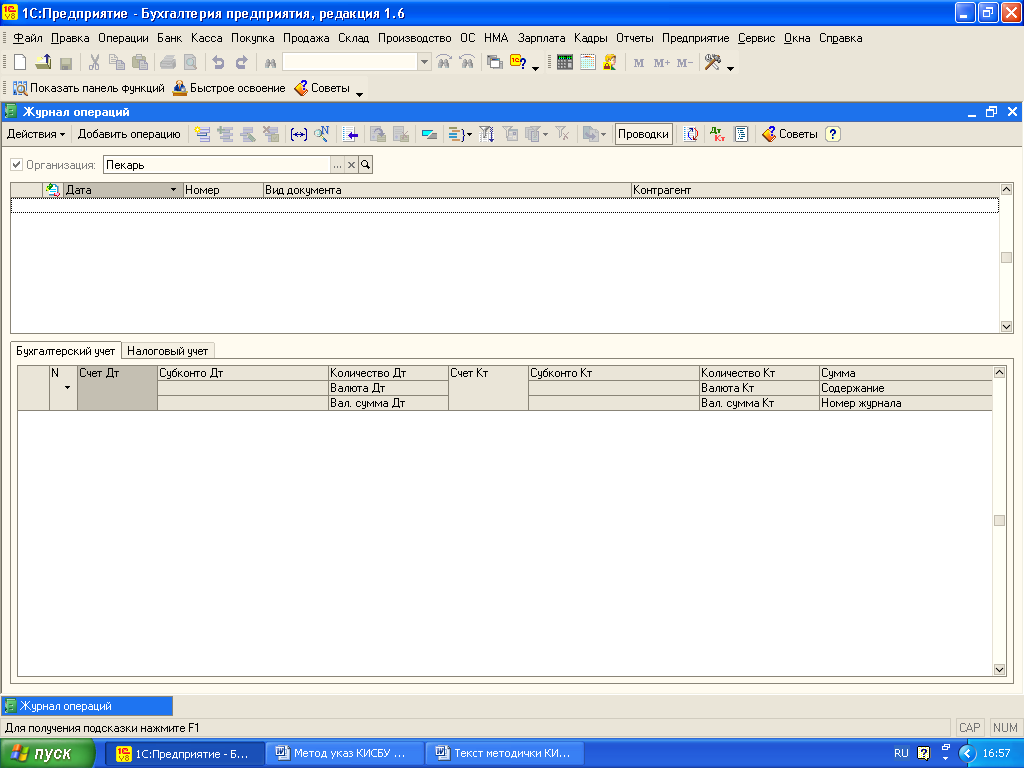The width and height of the screenshot is (1024, 768).
Task: Click the Copy icon in main toolbar
Action: (x=117, y=63)
